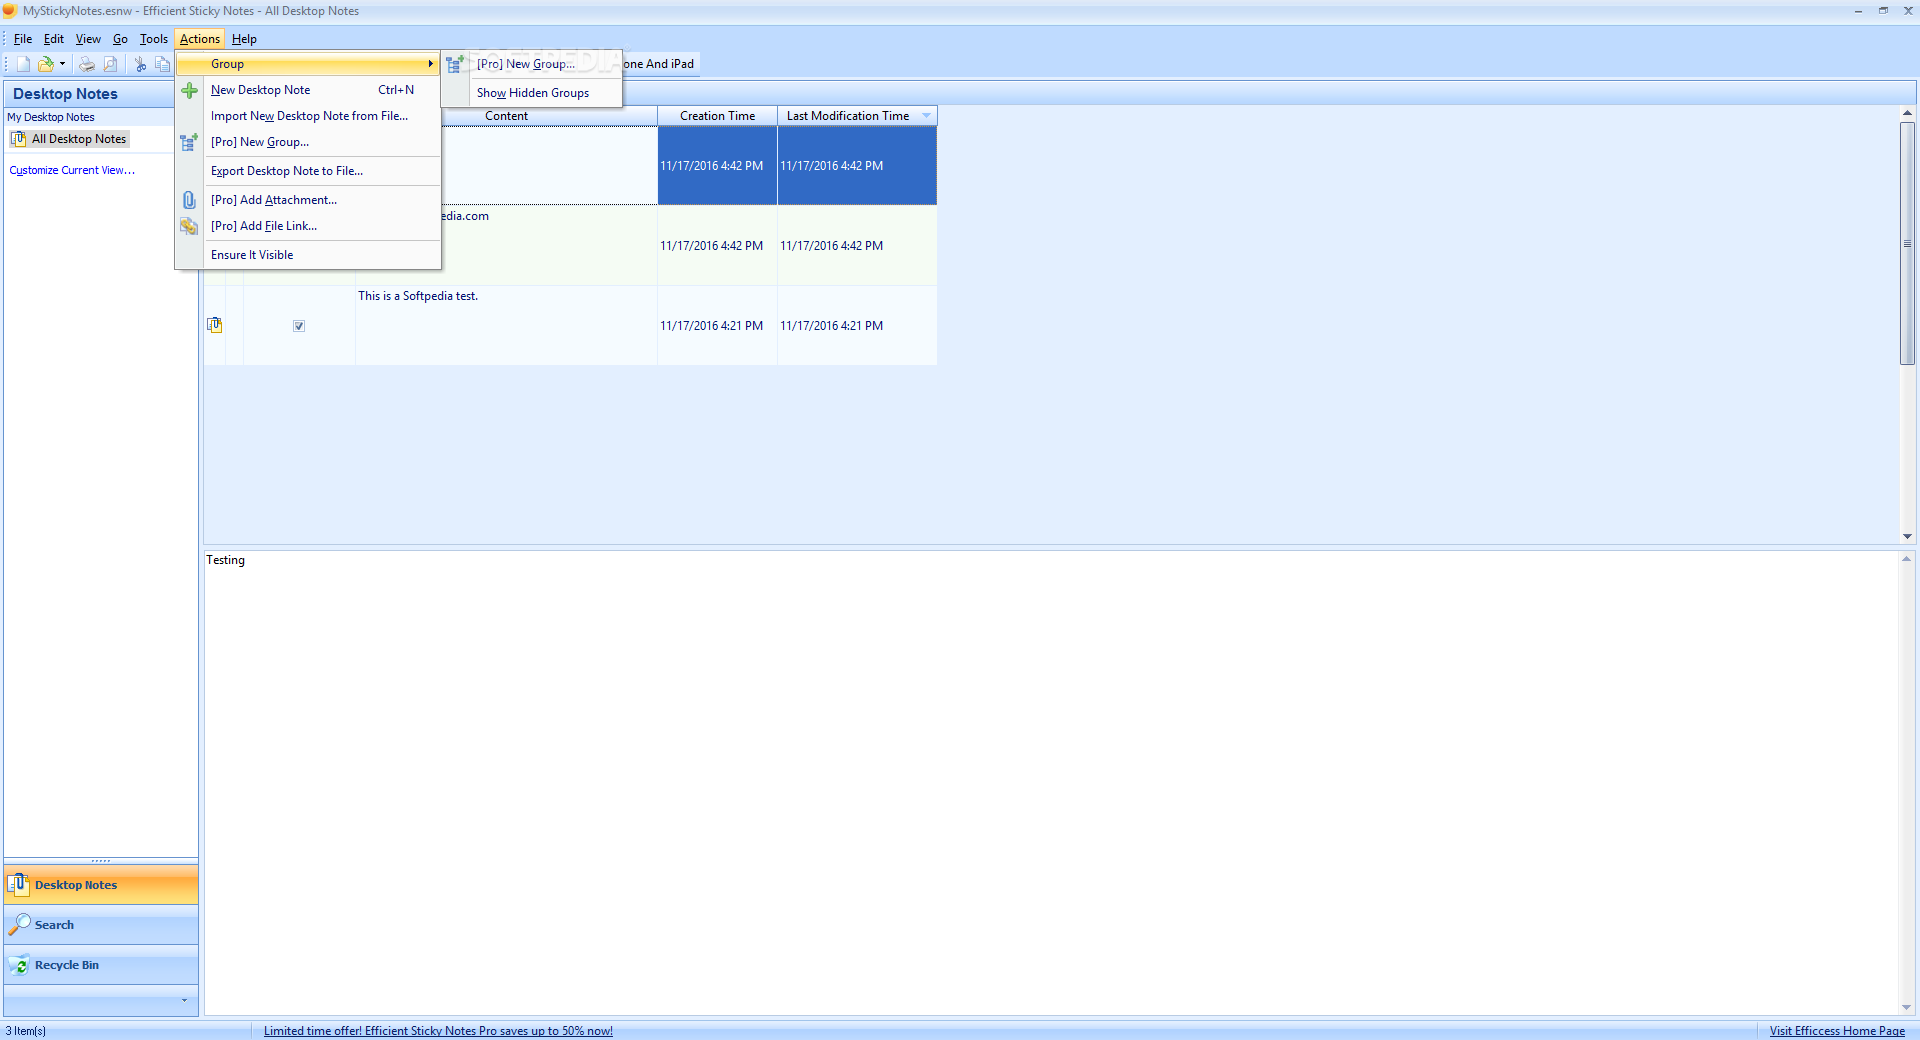Click the Cut scissors toolbar icon

[140, 64]
